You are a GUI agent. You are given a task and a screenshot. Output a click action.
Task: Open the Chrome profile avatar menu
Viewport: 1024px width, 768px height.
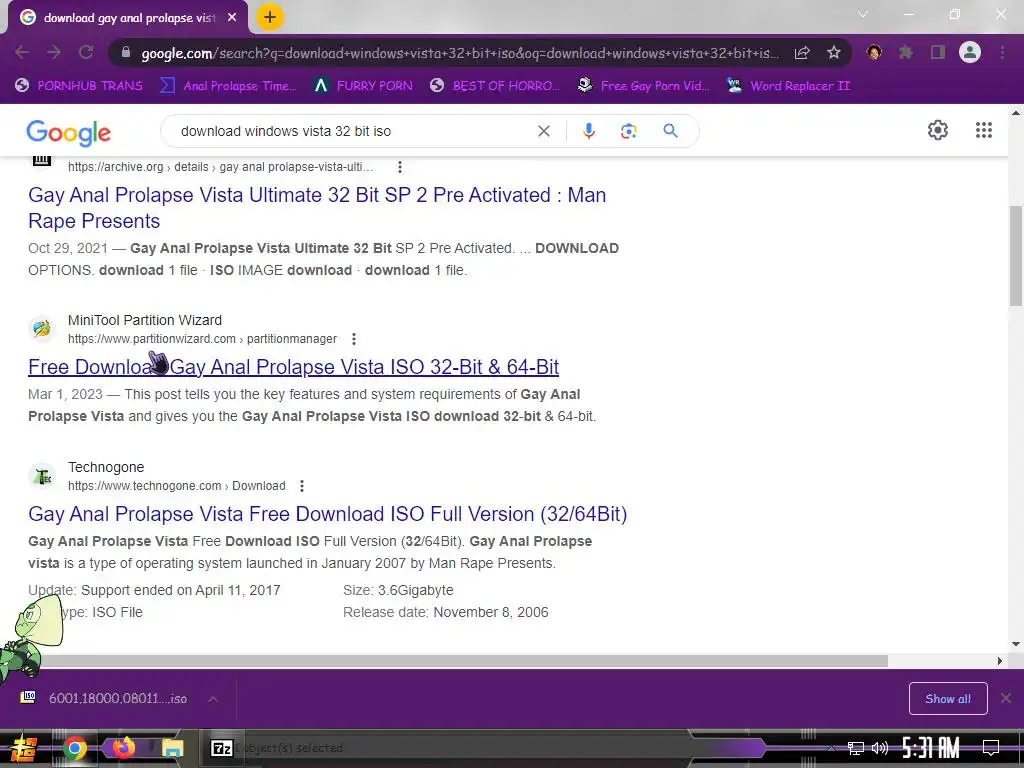[x=970, y=52]
